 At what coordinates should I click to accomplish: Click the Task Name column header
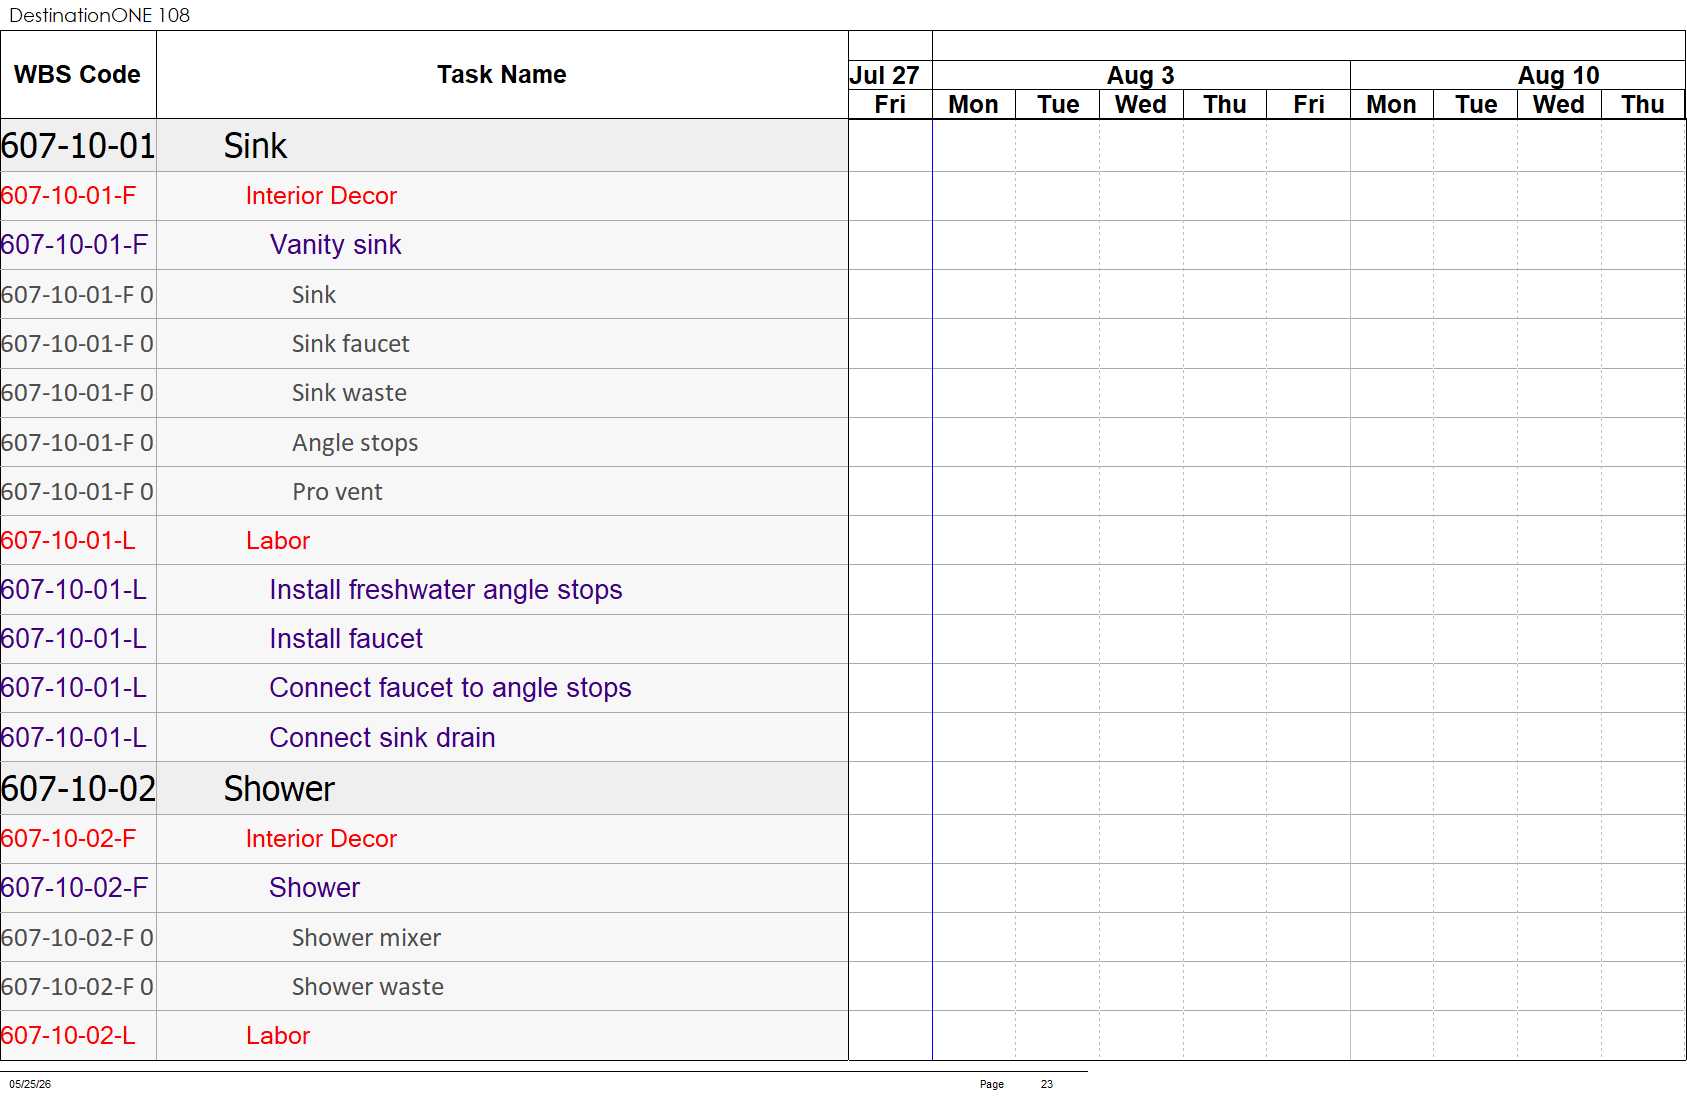tap(501, 75)
